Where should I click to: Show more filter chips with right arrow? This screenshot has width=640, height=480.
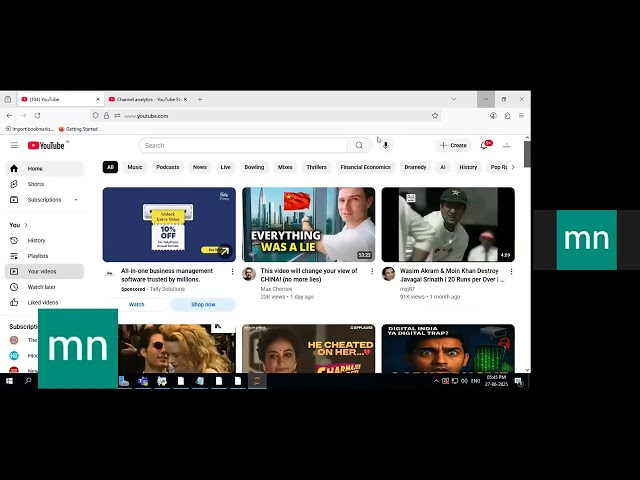click(x=513, y=167)
